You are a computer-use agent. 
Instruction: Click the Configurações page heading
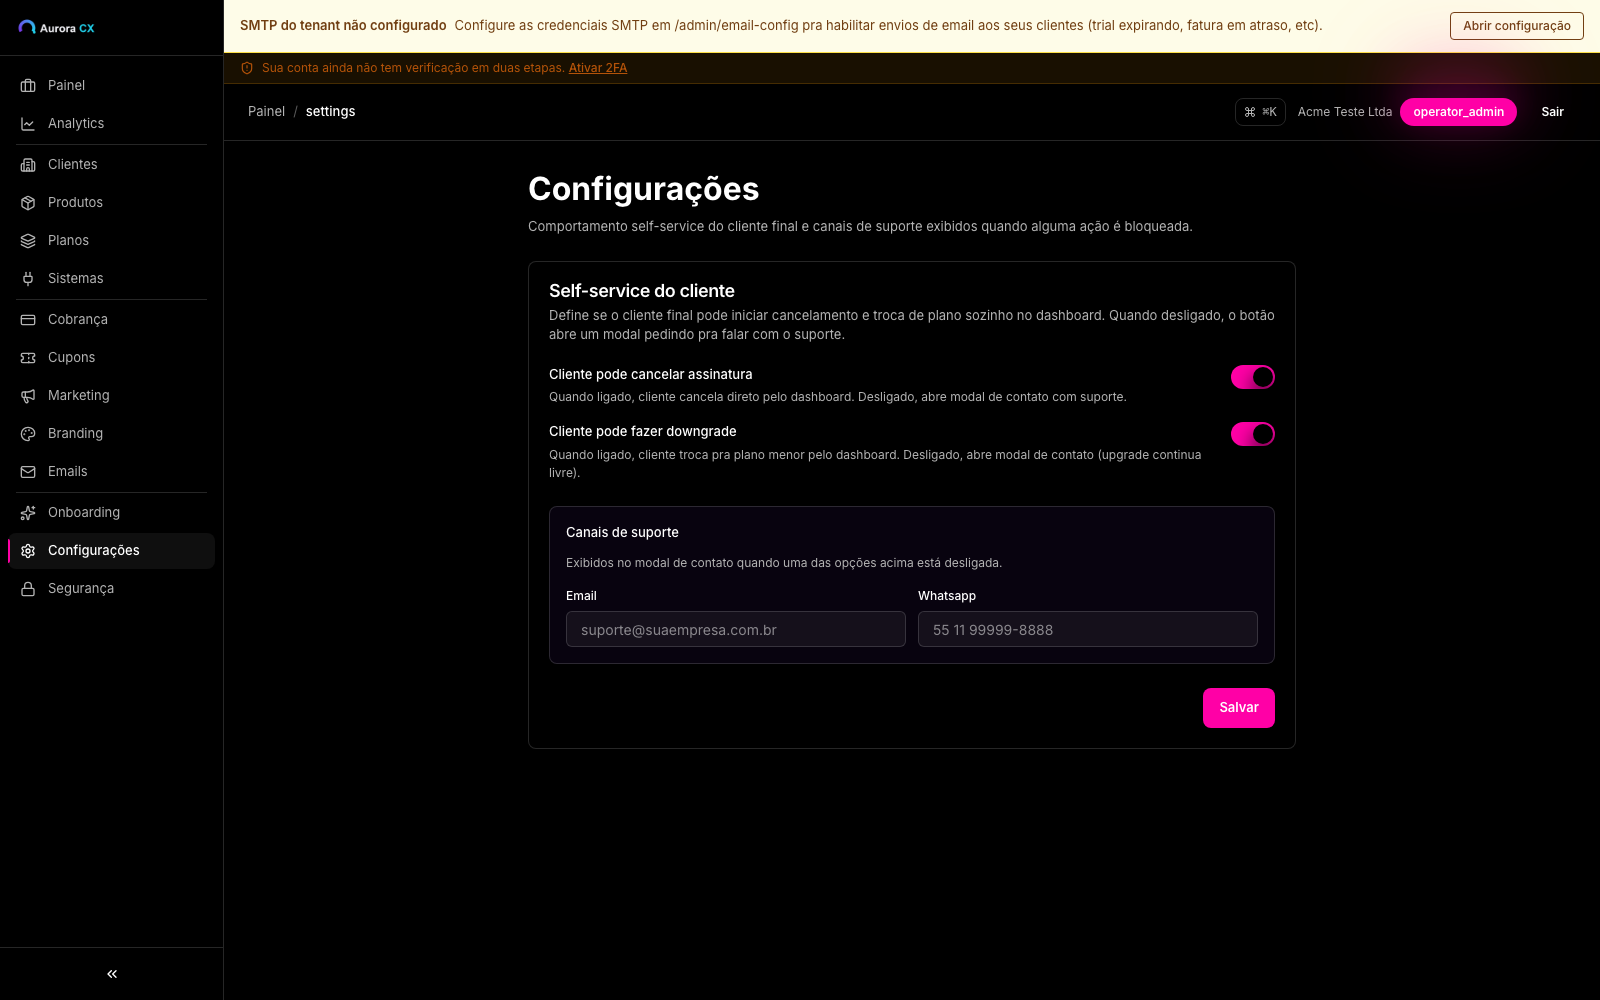tap(643, 189)
